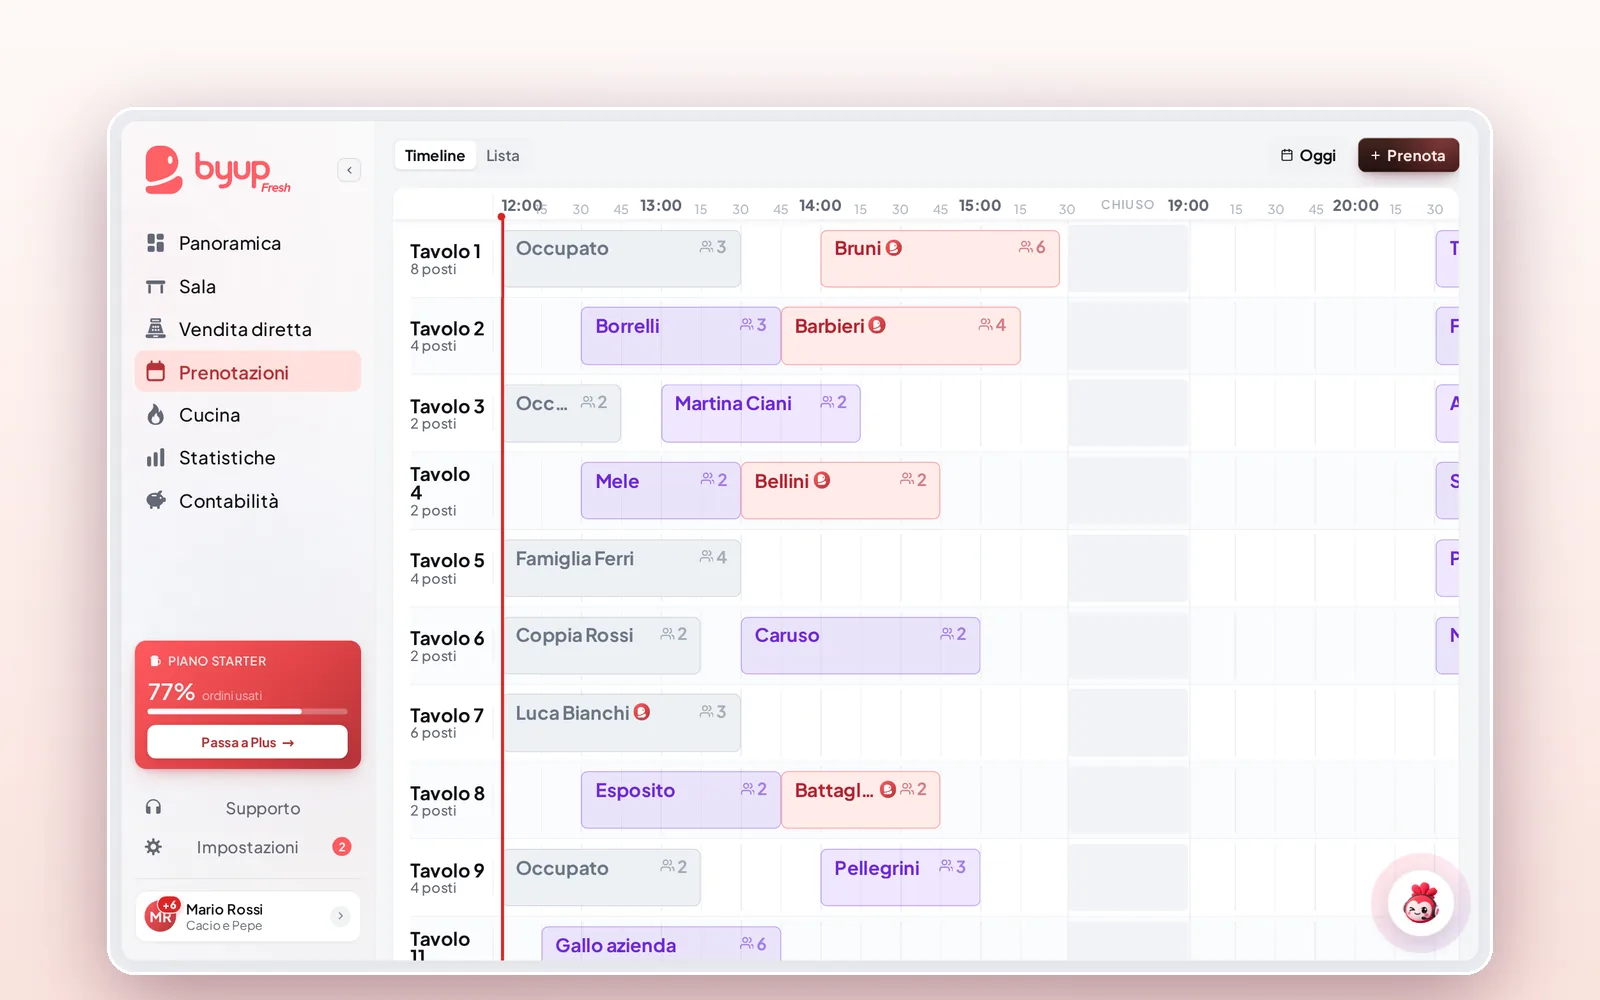Open Vendita diretta register icon
This screenshot has width=1600, height=1000.
(x=156, y=329)
